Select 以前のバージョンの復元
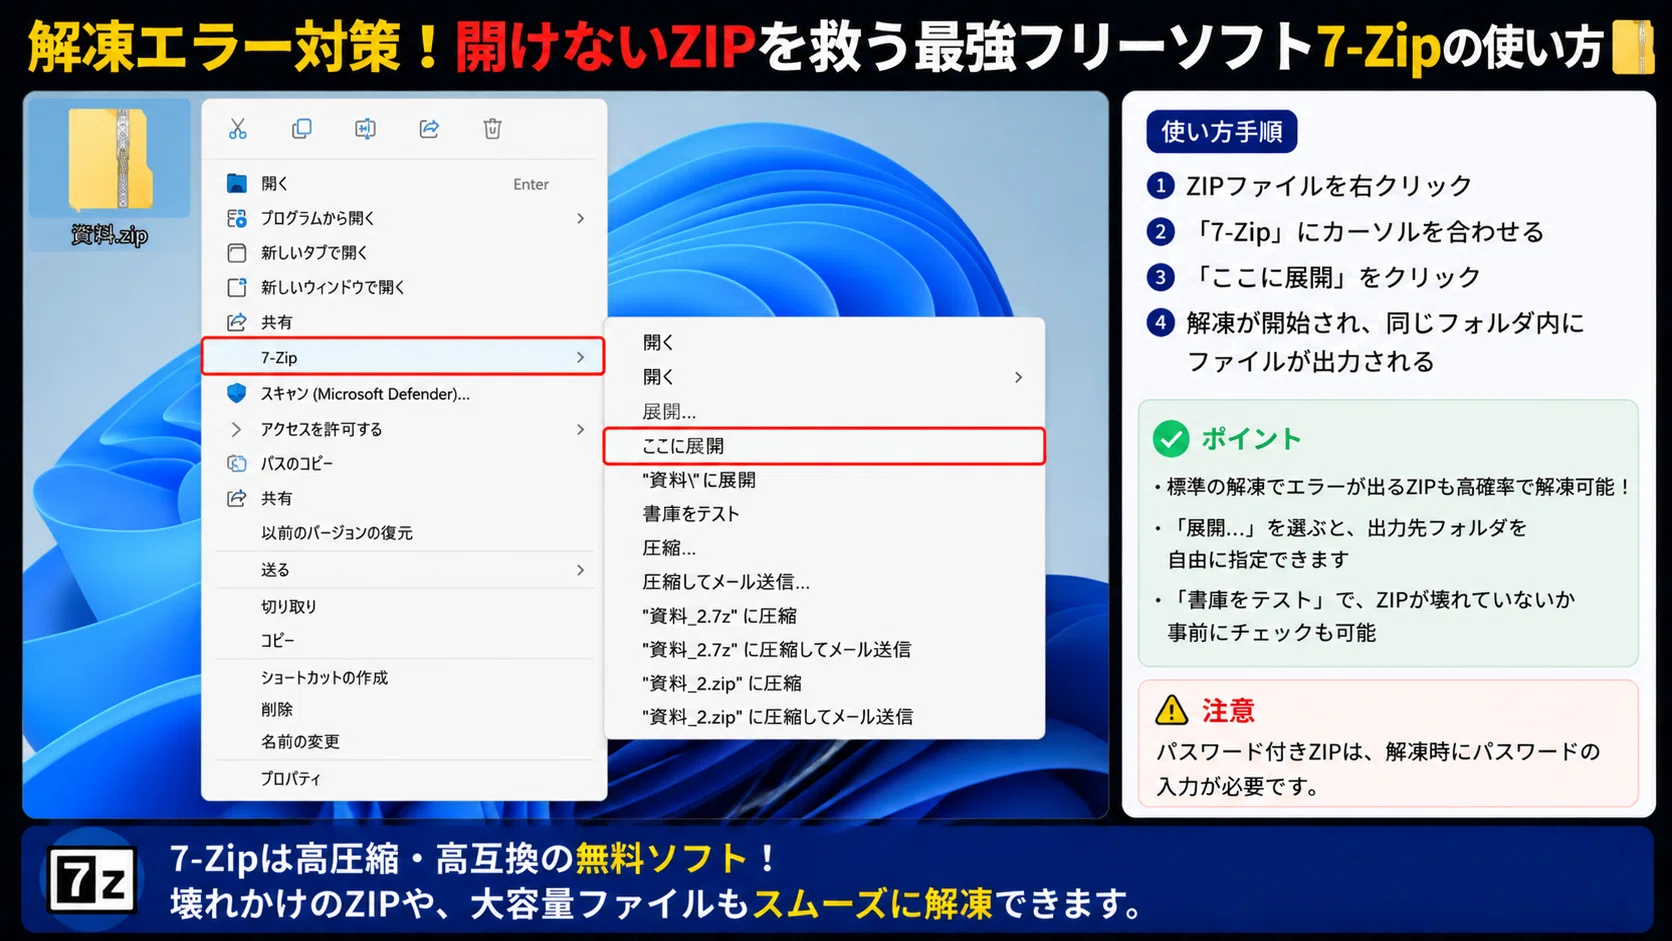 click(x=403, y=533)
